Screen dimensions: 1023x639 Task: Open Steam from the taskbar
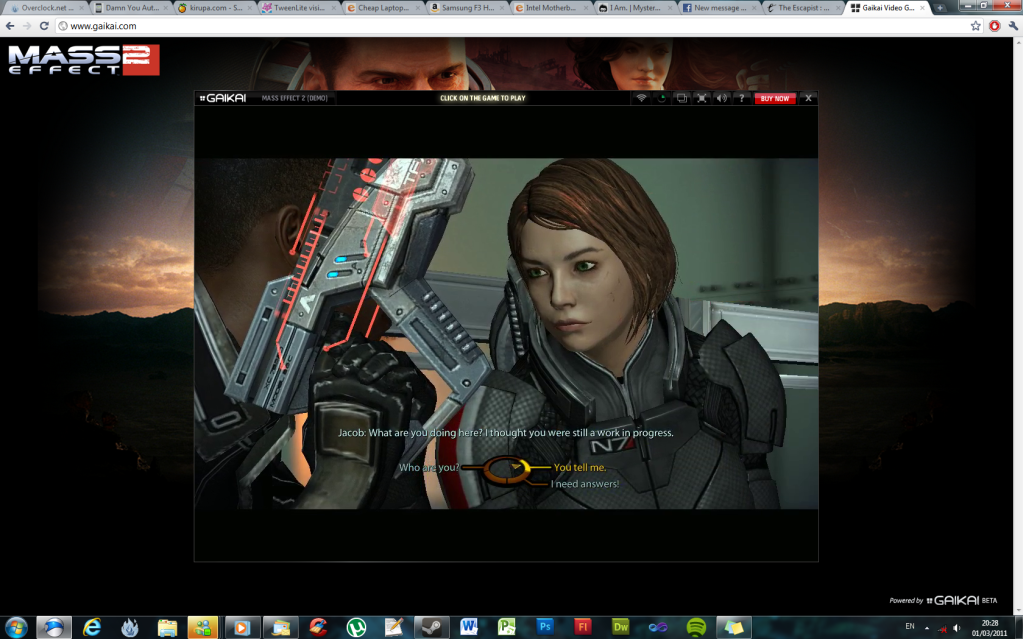(431, 628)
